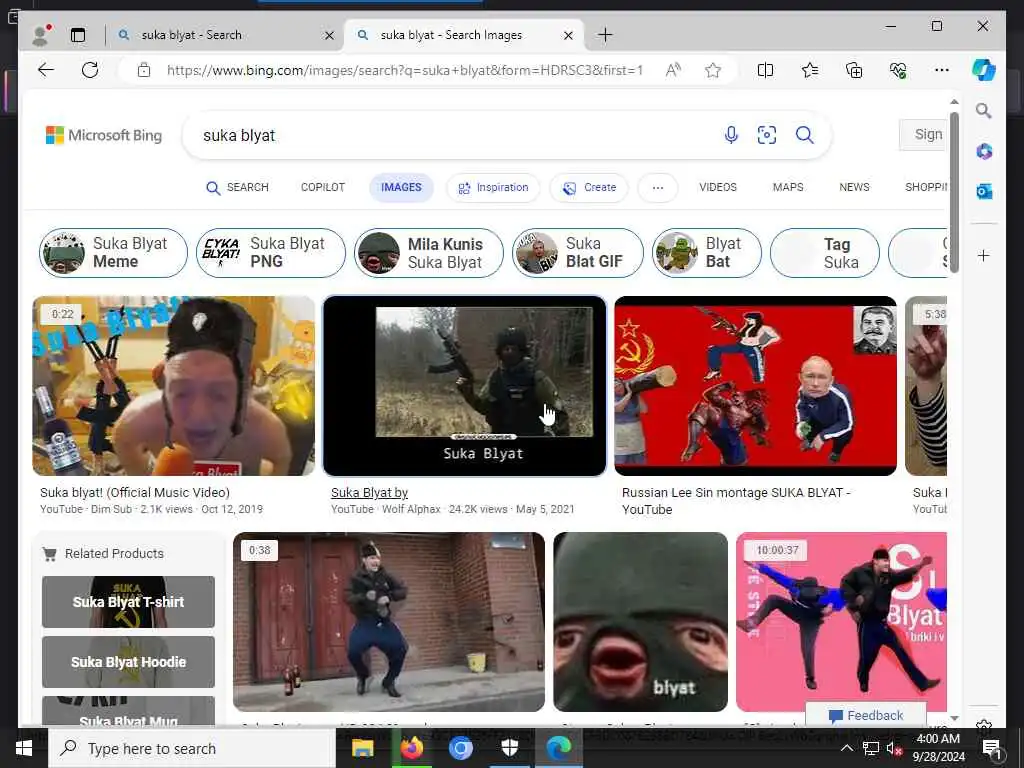This screenshot has height=768, width=1024.
Task: Click the Sign in button
Action: pos(923,135)
